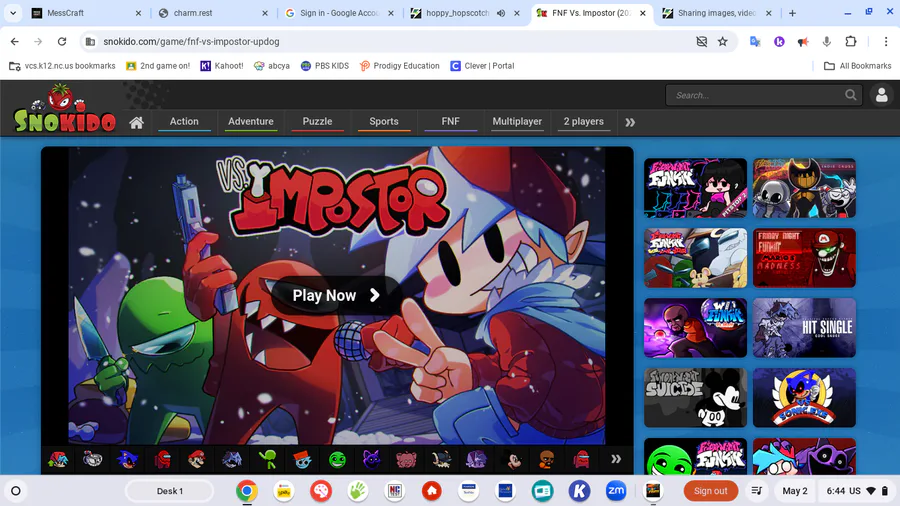The height and width of the screenshot is (506, 900).
Task: Expand more categories with double chevron
Action: 630,122
